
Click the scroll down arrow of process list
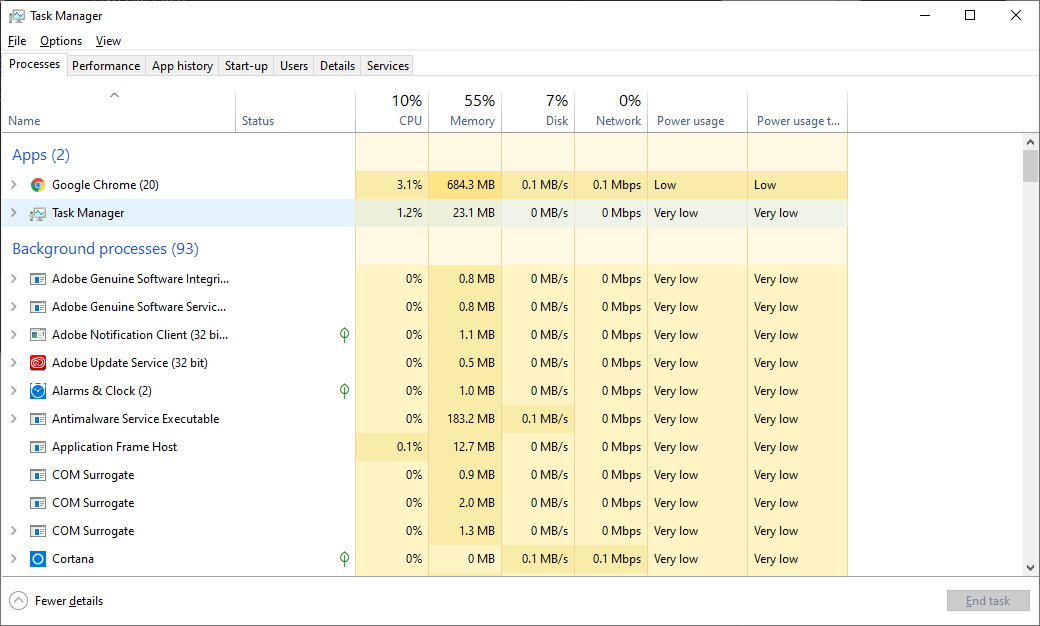click(1031, 567)
